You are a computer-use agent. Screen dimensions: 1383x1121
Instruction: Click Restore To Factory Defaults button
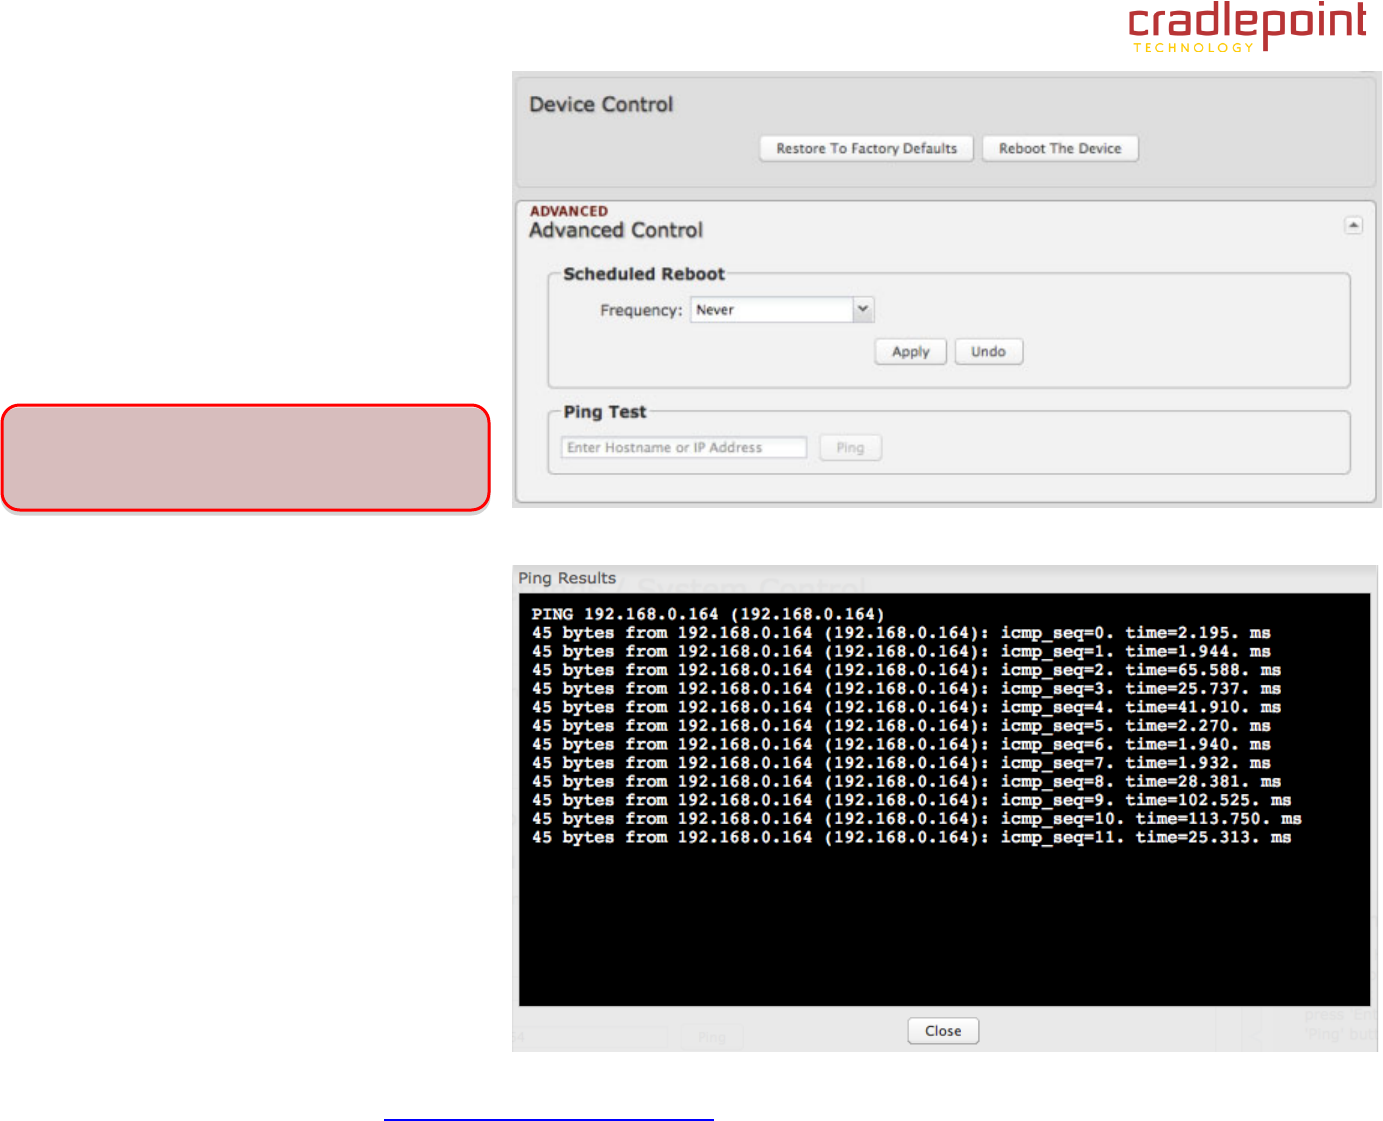(x=866, y=148)
